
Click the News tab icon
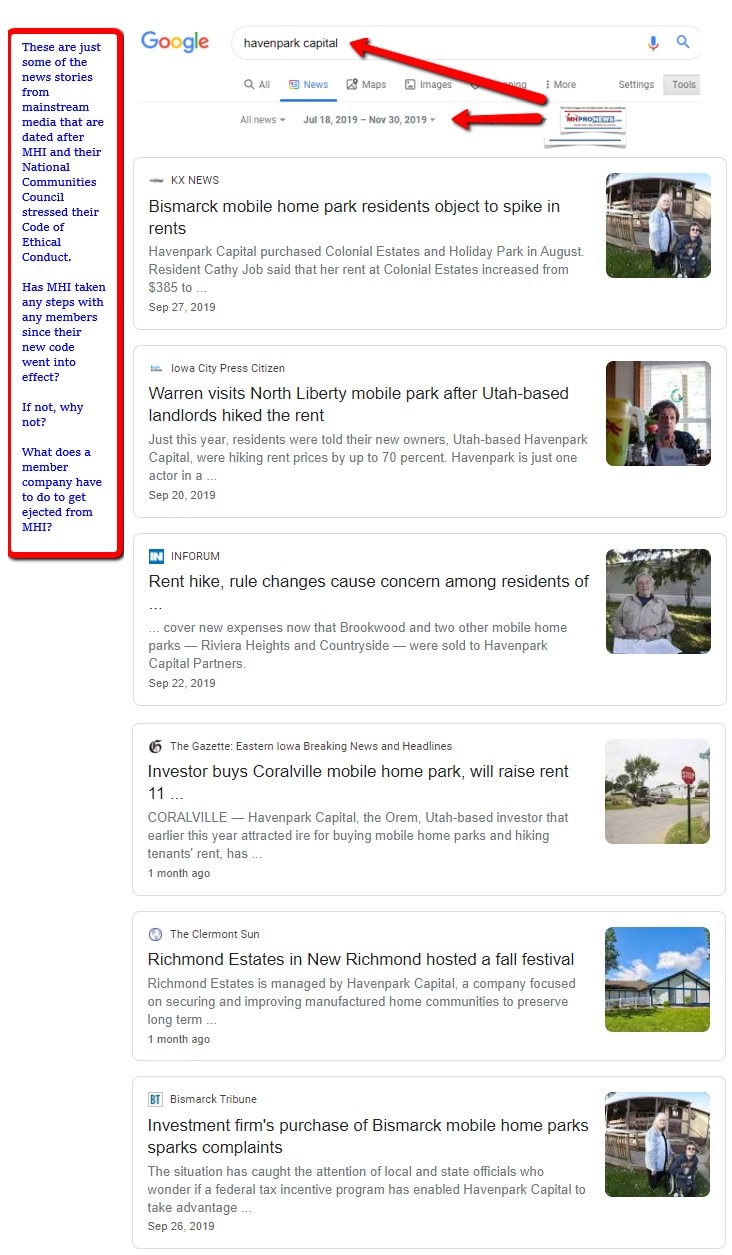(x=294, y=85)
